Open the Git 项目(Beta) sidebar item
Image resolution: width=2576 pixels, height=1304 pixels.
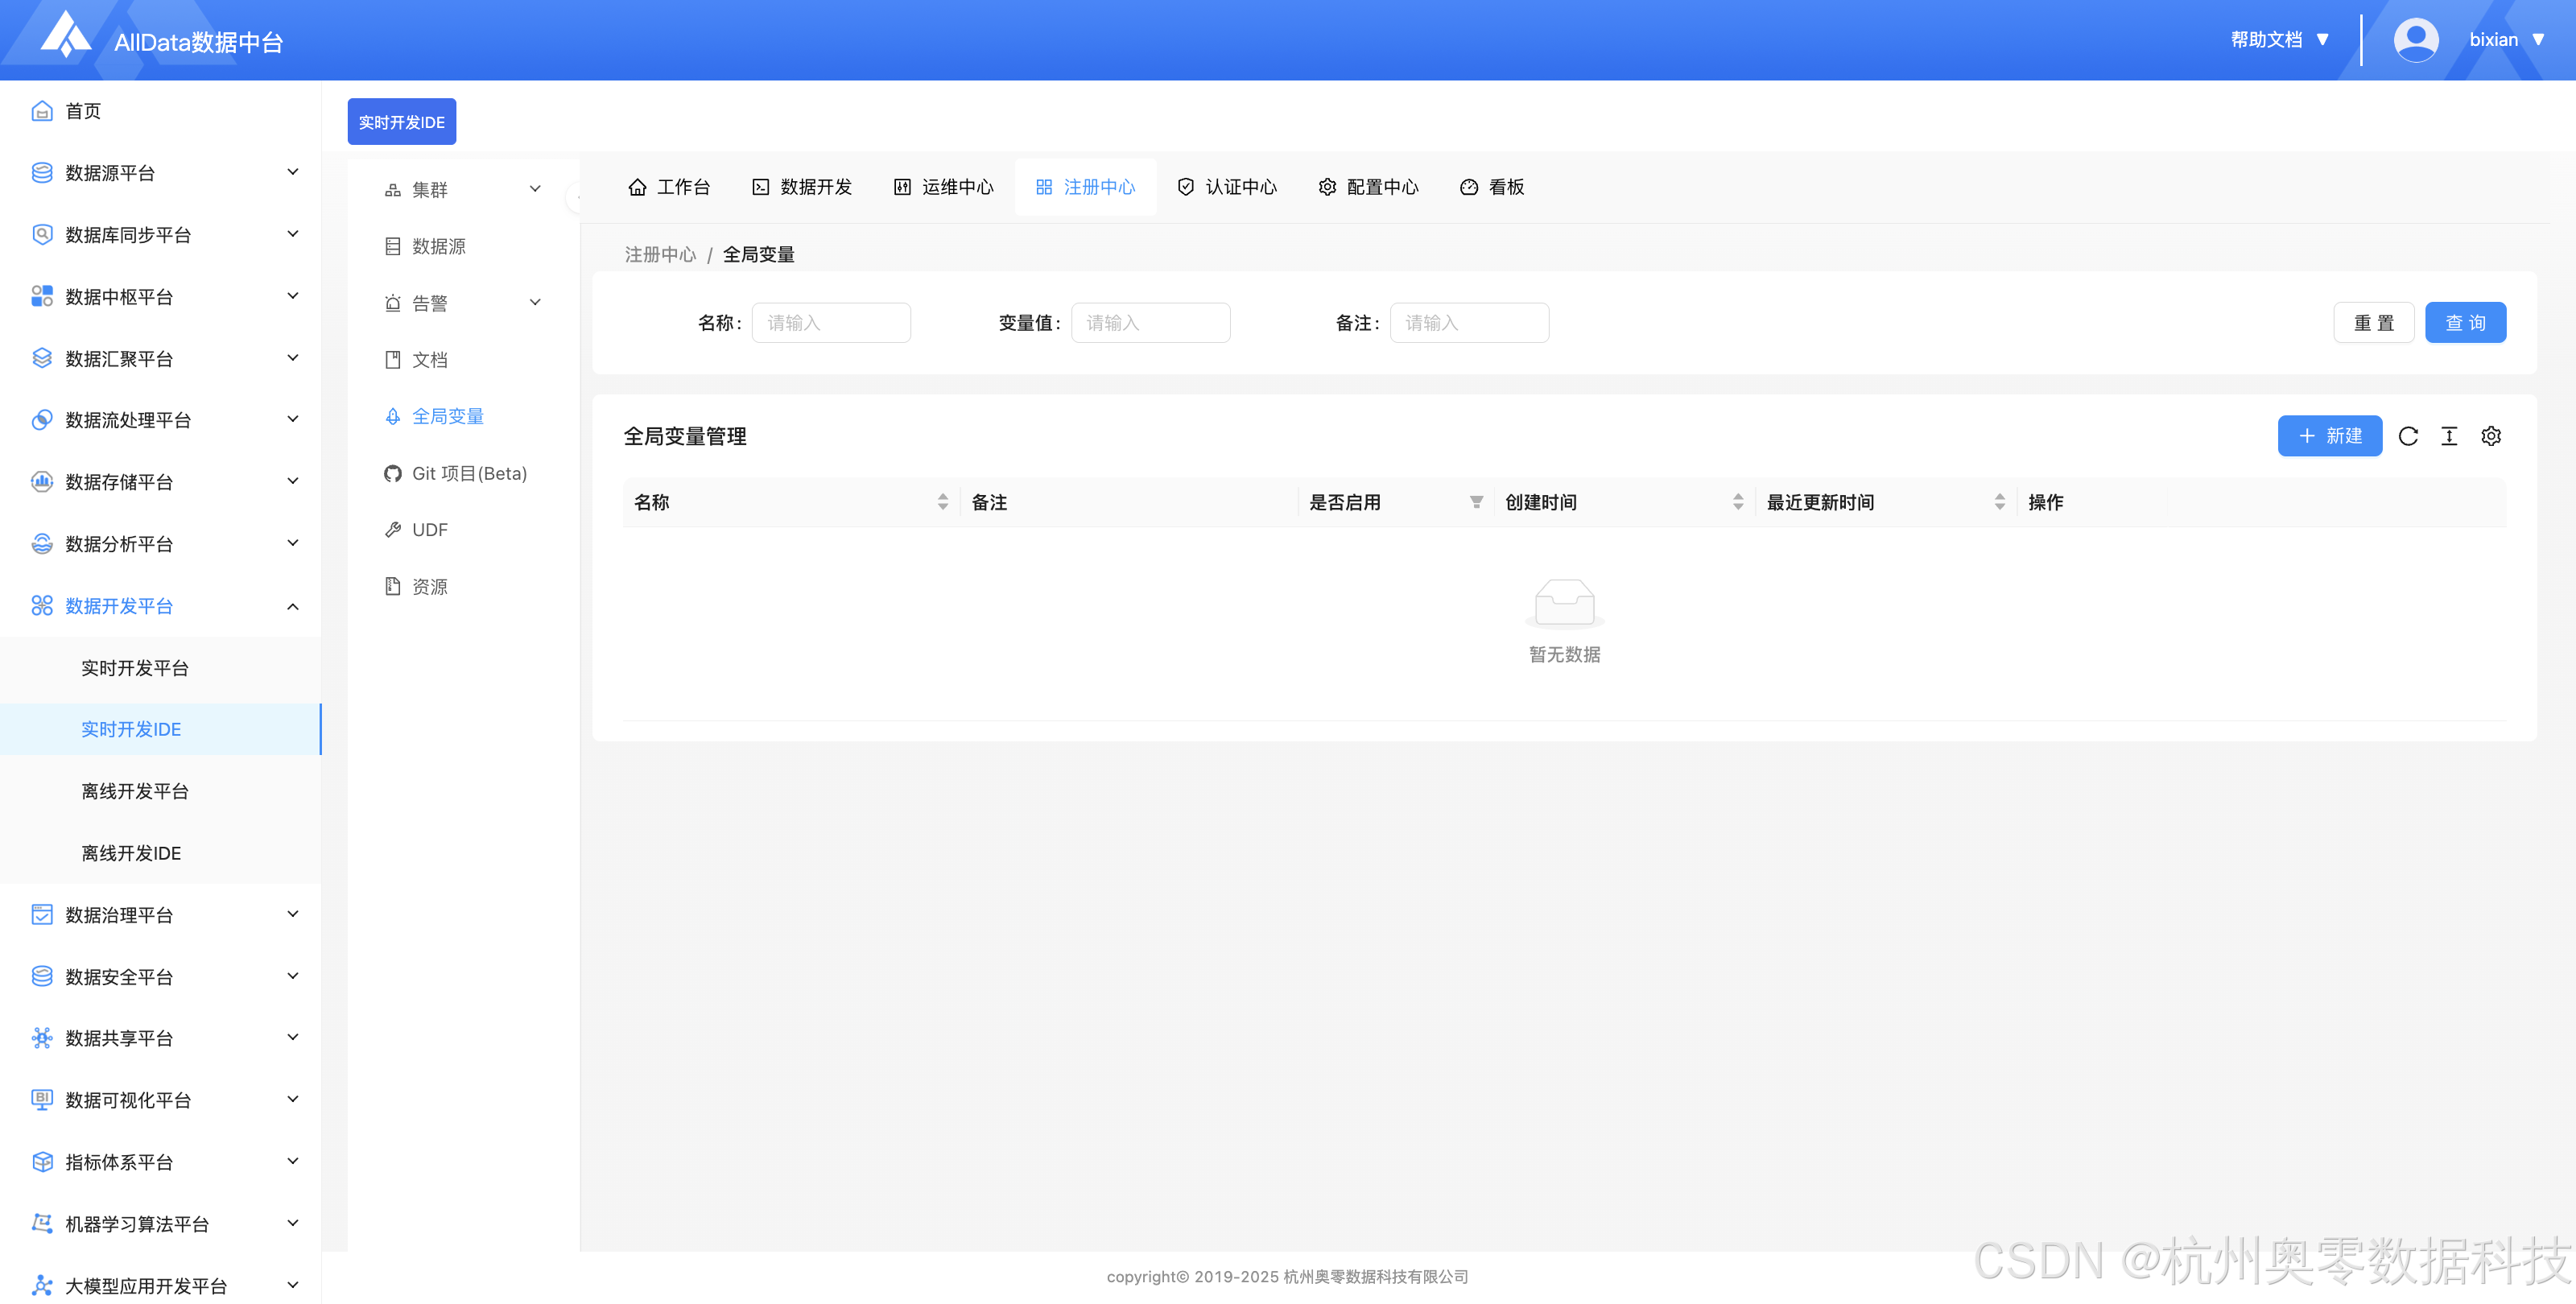[468, 473]
